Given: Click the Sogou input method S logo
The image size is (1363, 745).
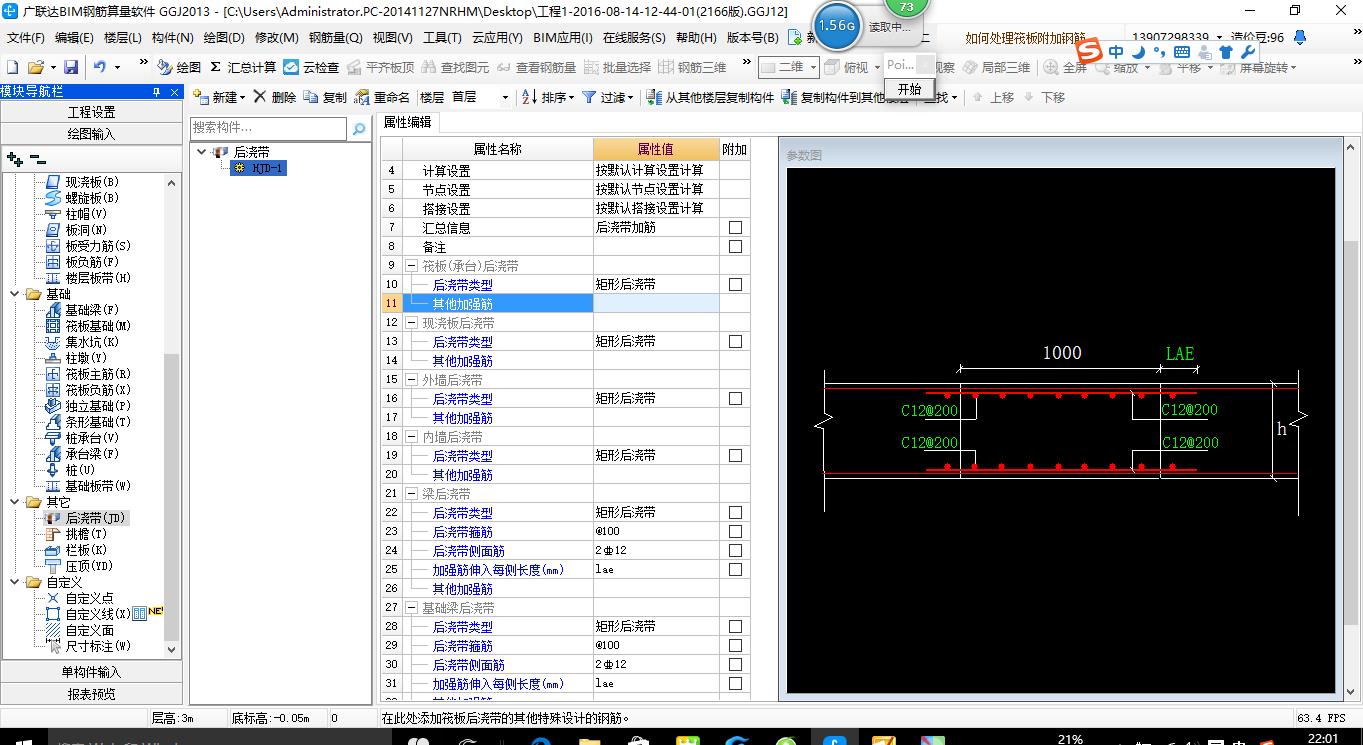Looking at the screenshot, I should click(x=1089, y=51).
